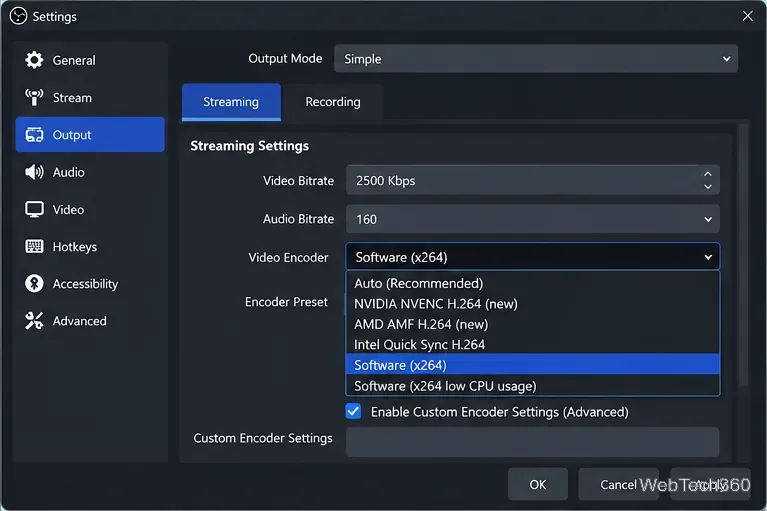Screen dimensions: 767x511
Task: Select the Streaming tab
Action: point(231,102)
